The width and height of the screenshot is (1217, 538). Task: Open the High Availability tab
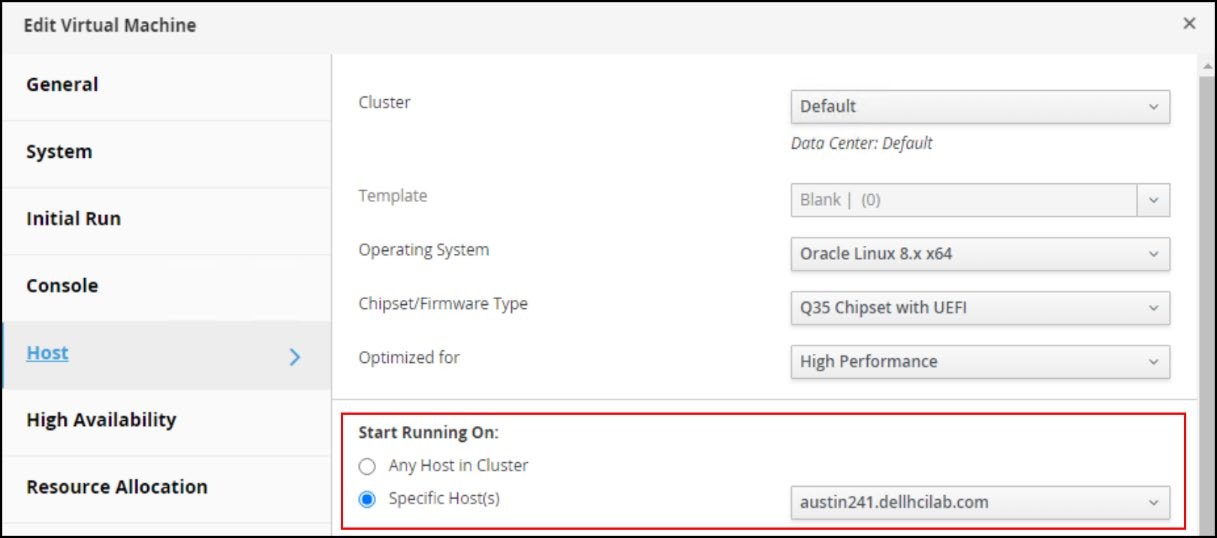point(101,420)
